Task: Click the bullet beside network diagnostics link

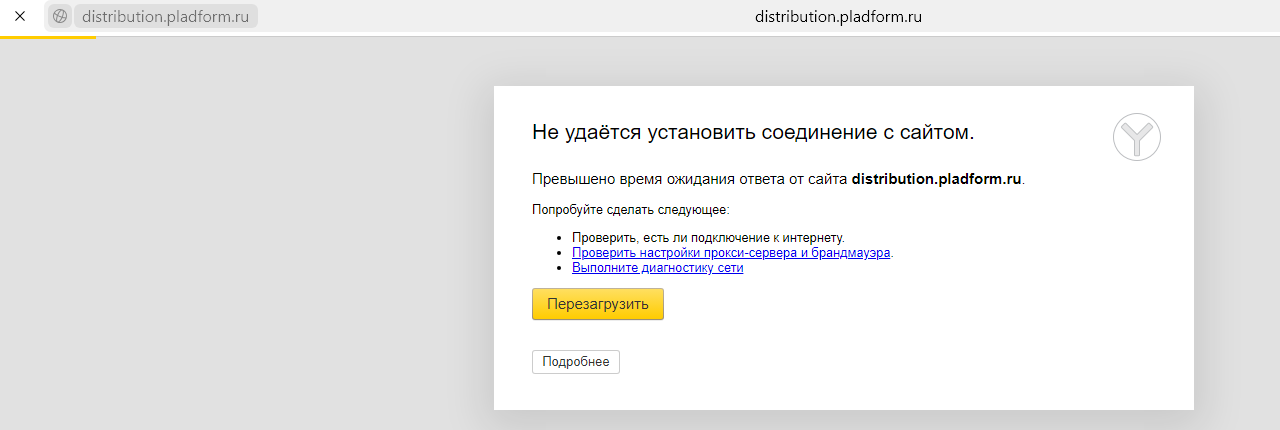Action: coord(560,269)
